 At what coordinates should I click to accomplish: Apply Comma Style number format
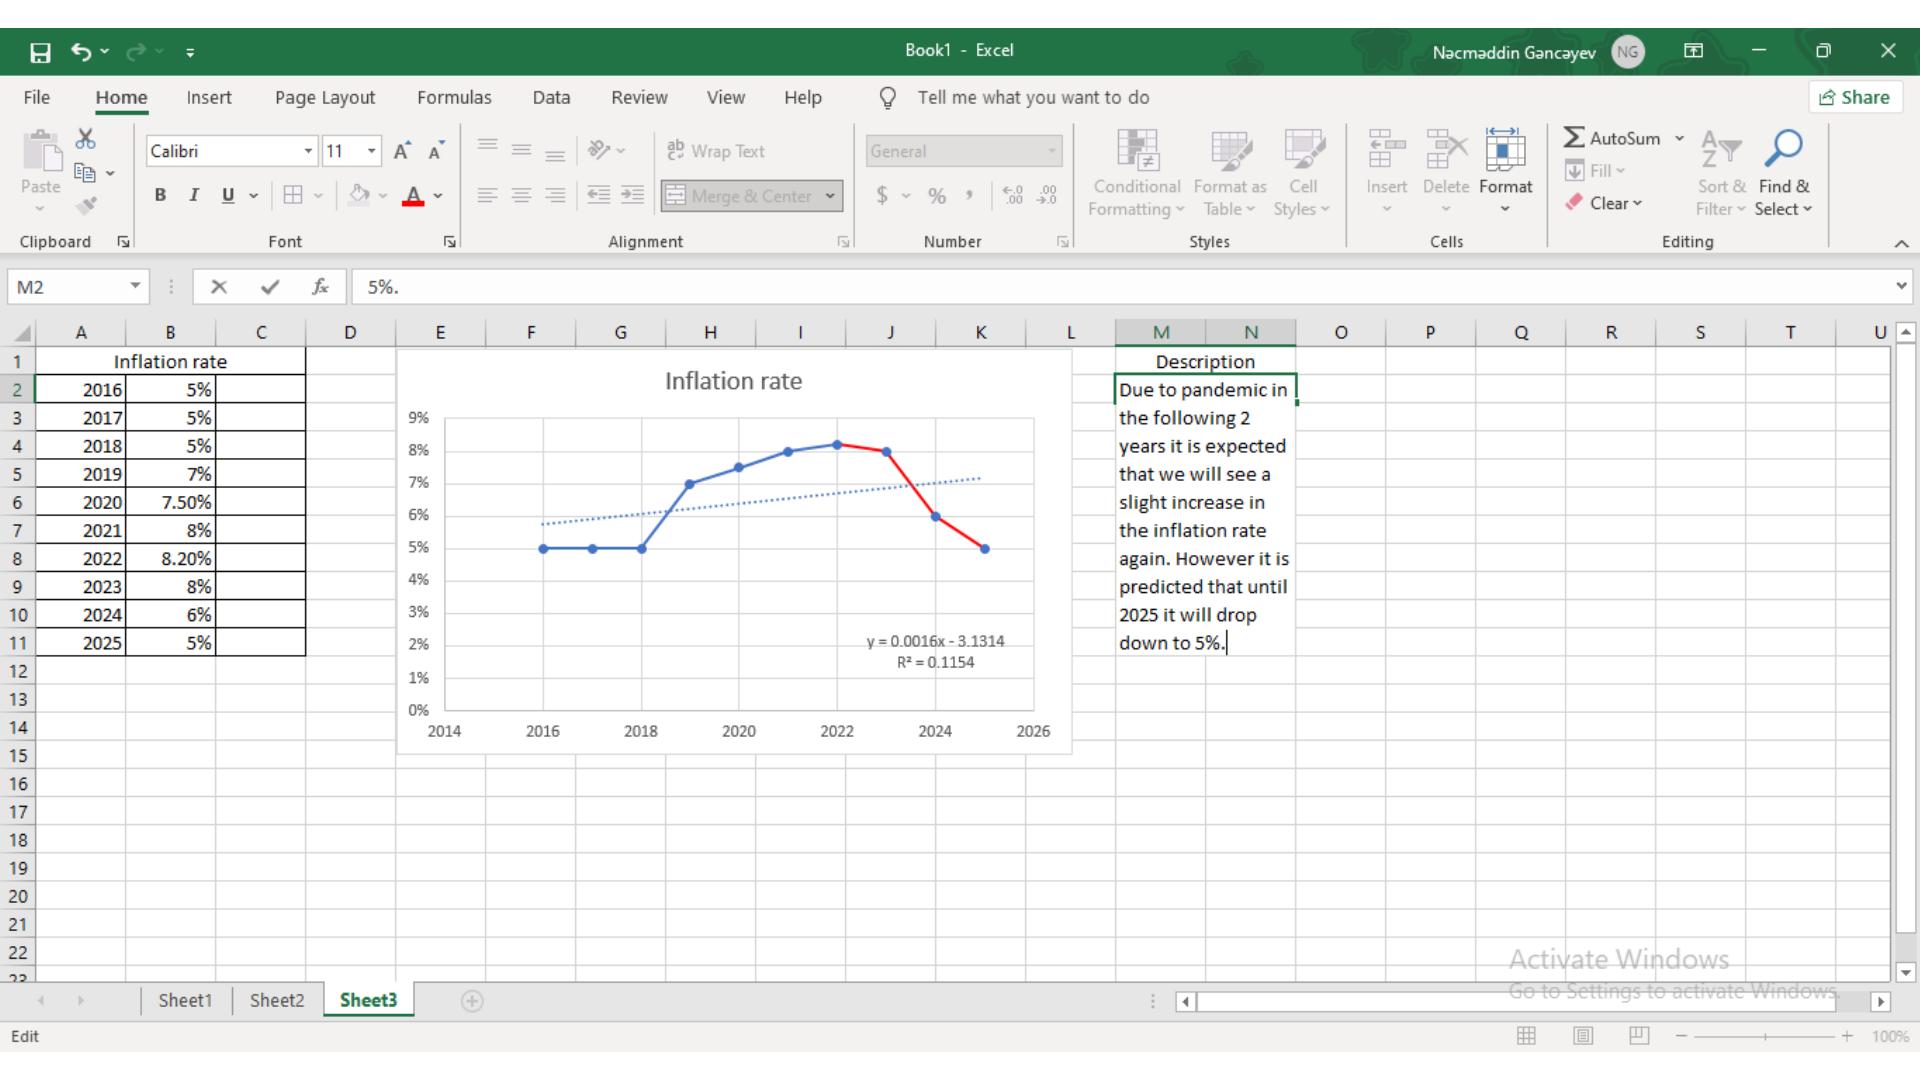pos(969,196)
